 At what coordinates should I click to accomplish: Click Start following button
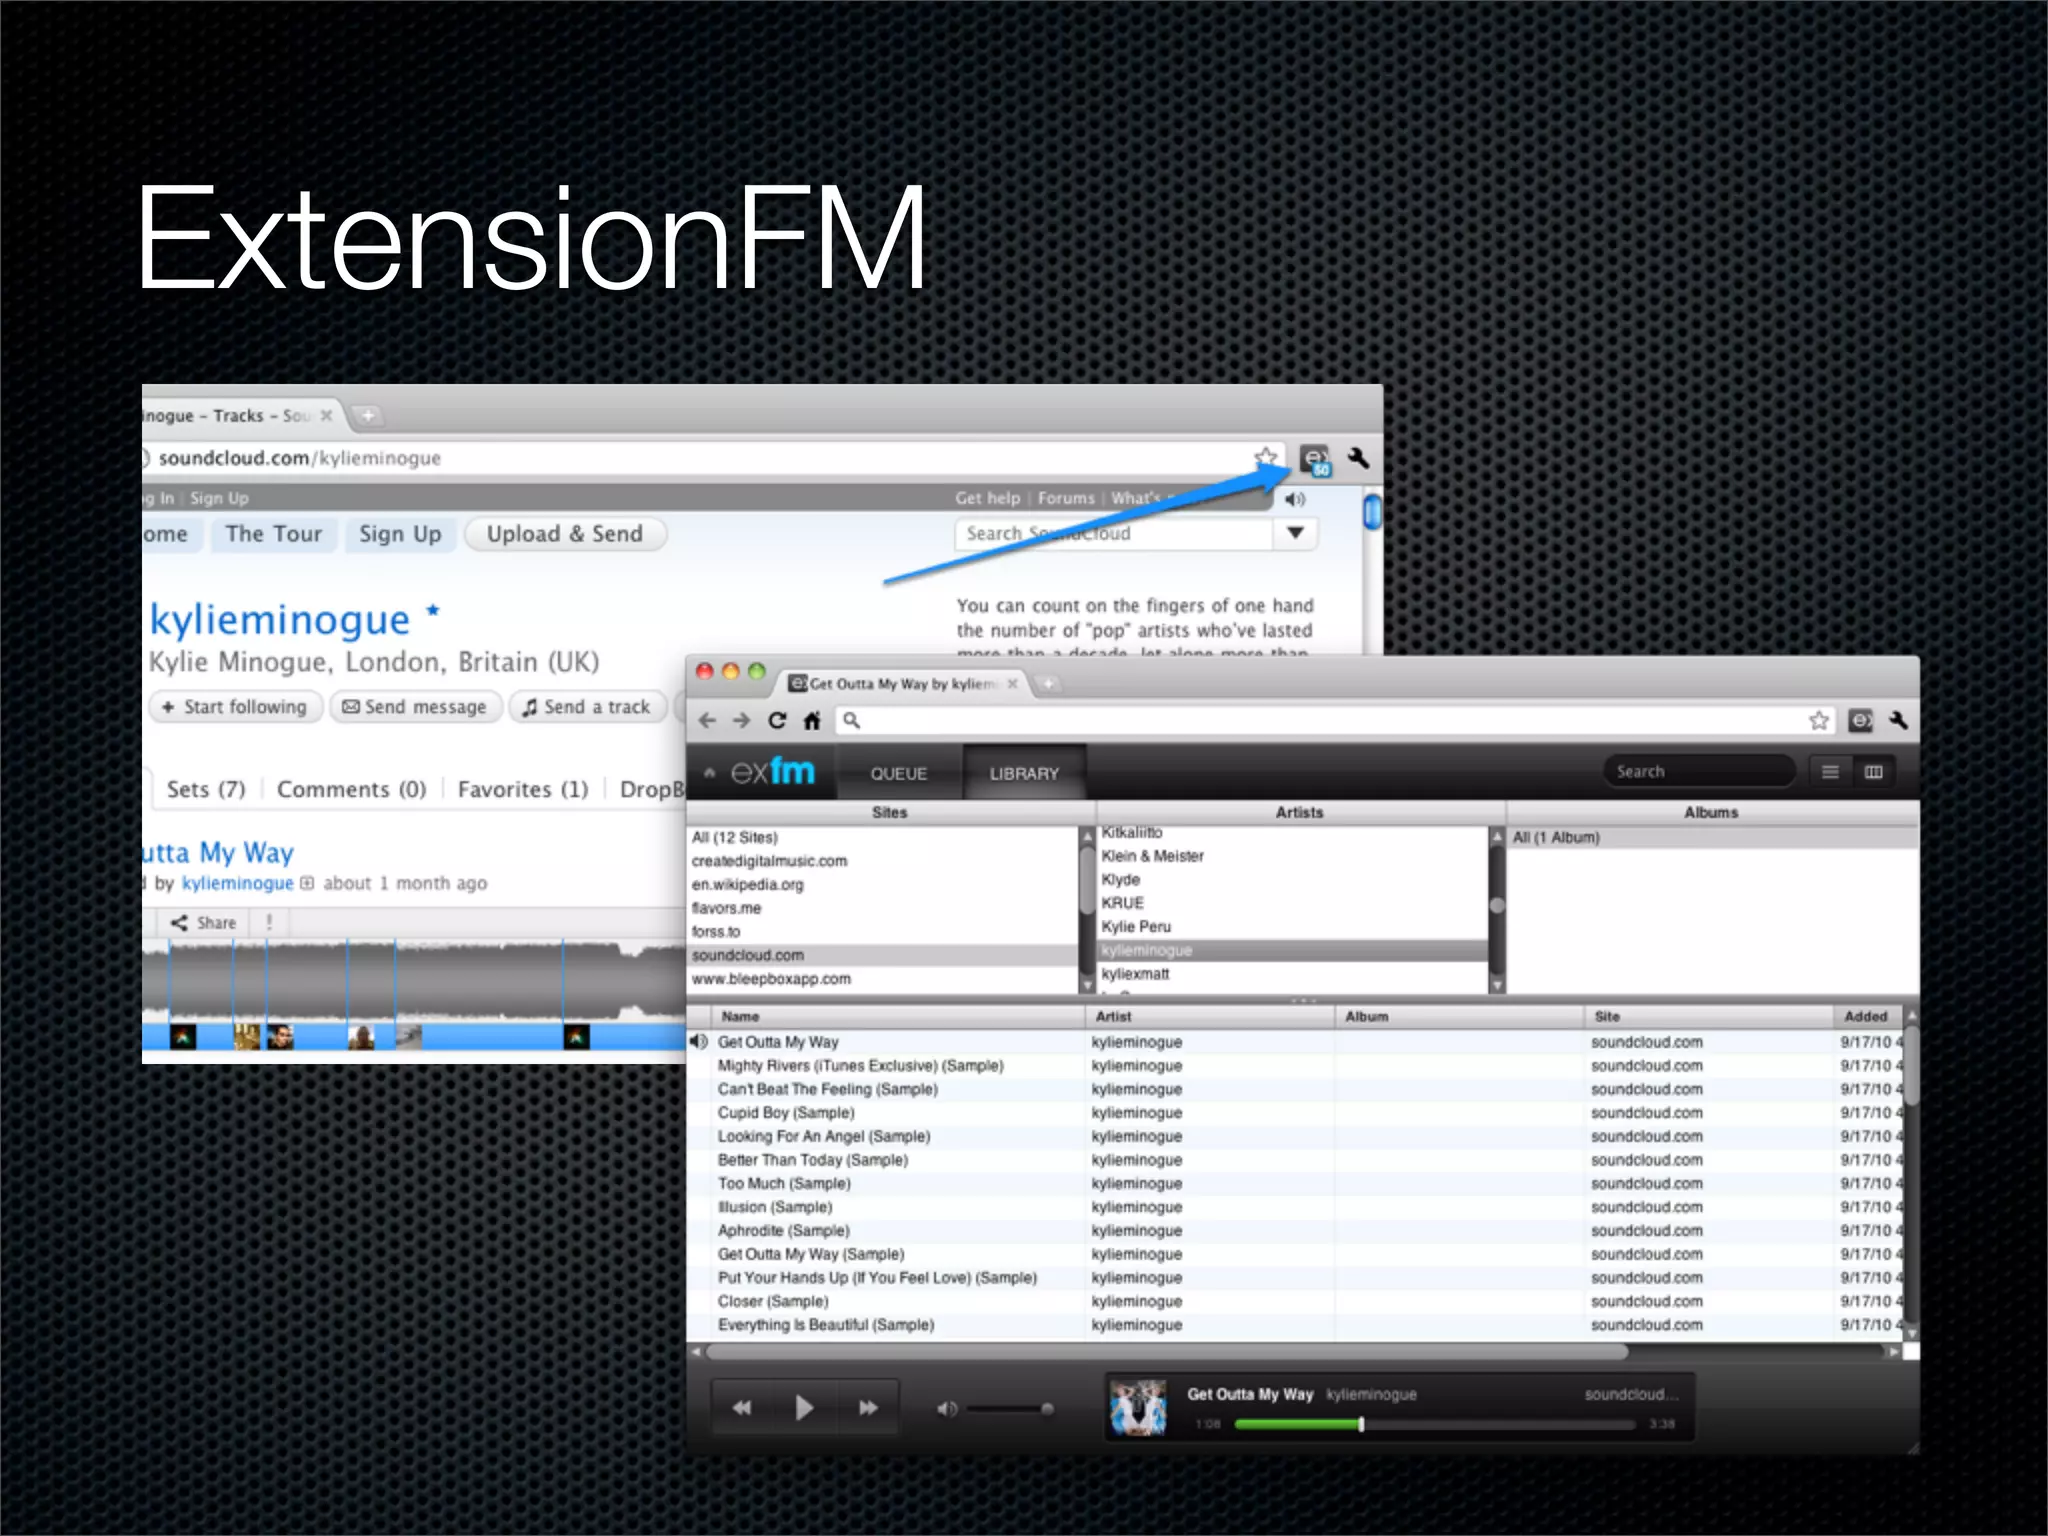pyautogui.click(x=235, y=707)
